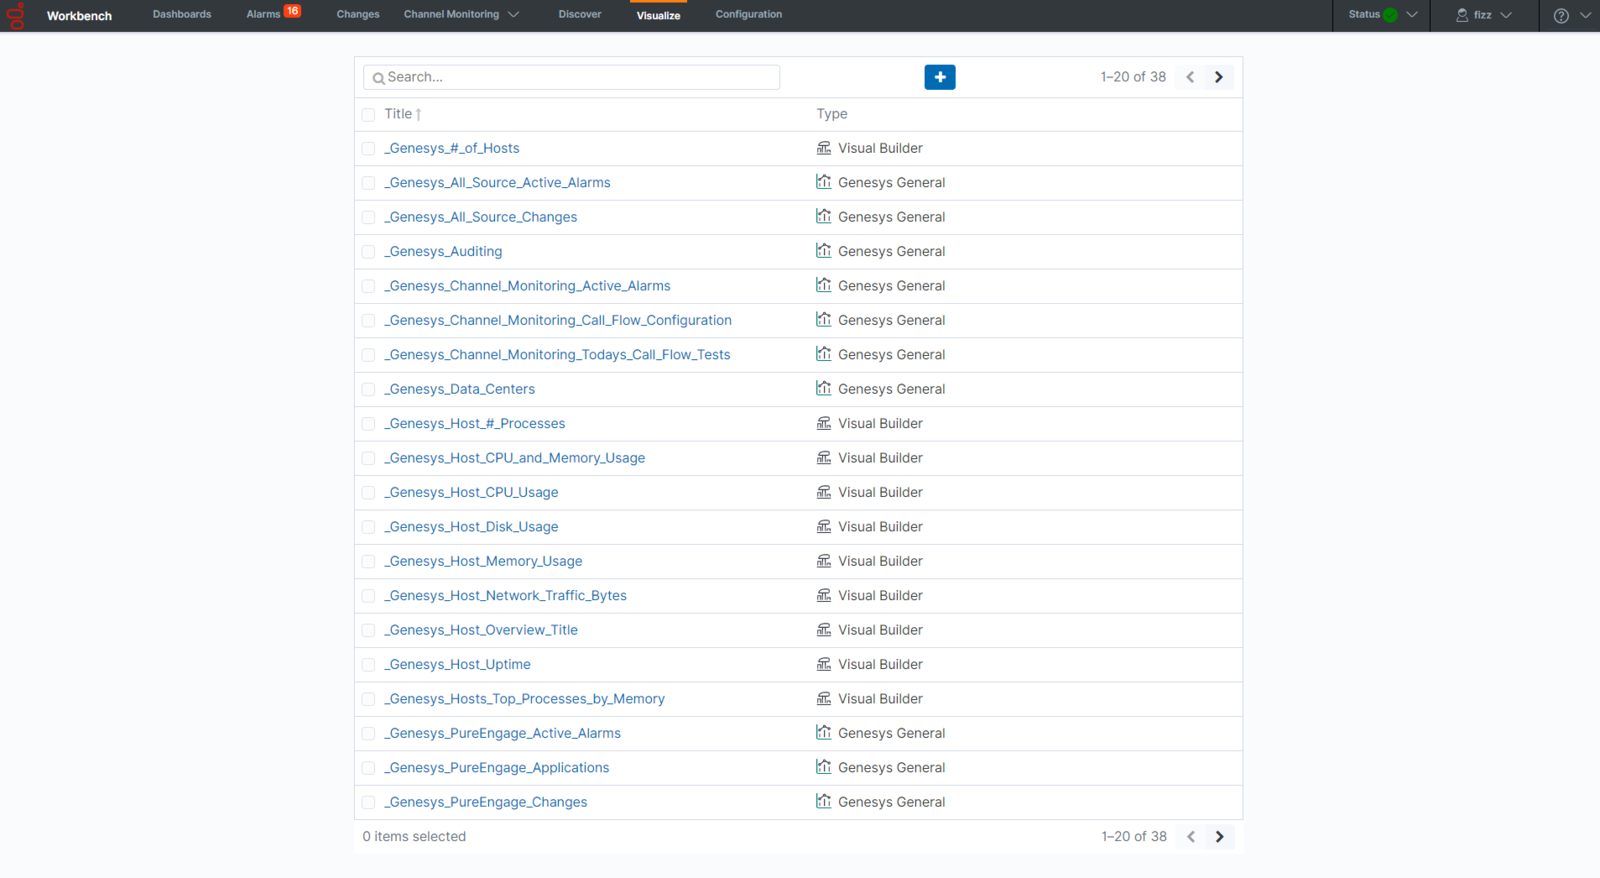Click the user profile icon next to fizz
The width and height of the screenshot is (1600, 878).
tap(1462, 15)
